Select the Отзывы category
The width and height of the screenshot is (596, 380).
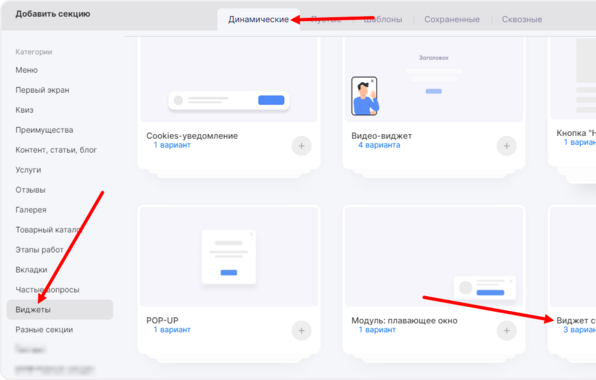pyautogui.click(x=30, y=190)
